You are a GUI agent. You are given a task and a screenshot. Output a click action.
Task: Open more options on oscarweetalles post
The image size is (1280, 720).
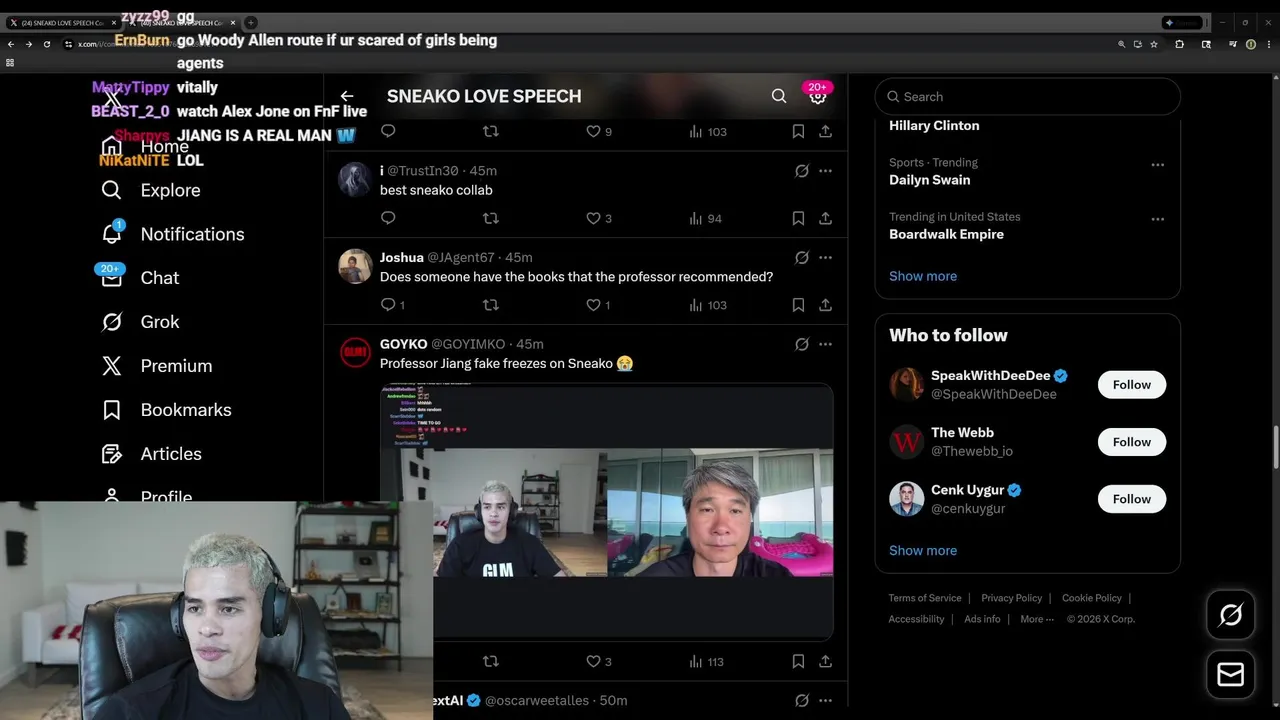pos(825,701)
